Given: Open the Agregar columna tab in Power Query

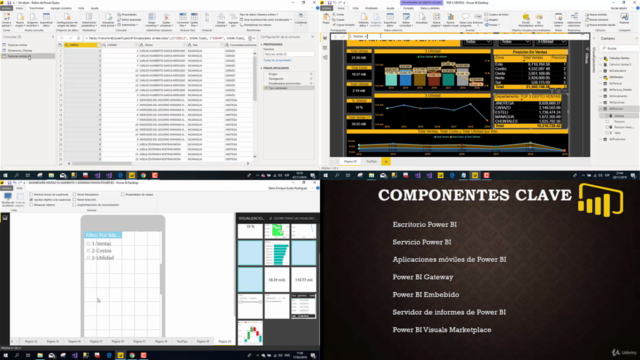Looking at the screenshot, I should (61, 8).
